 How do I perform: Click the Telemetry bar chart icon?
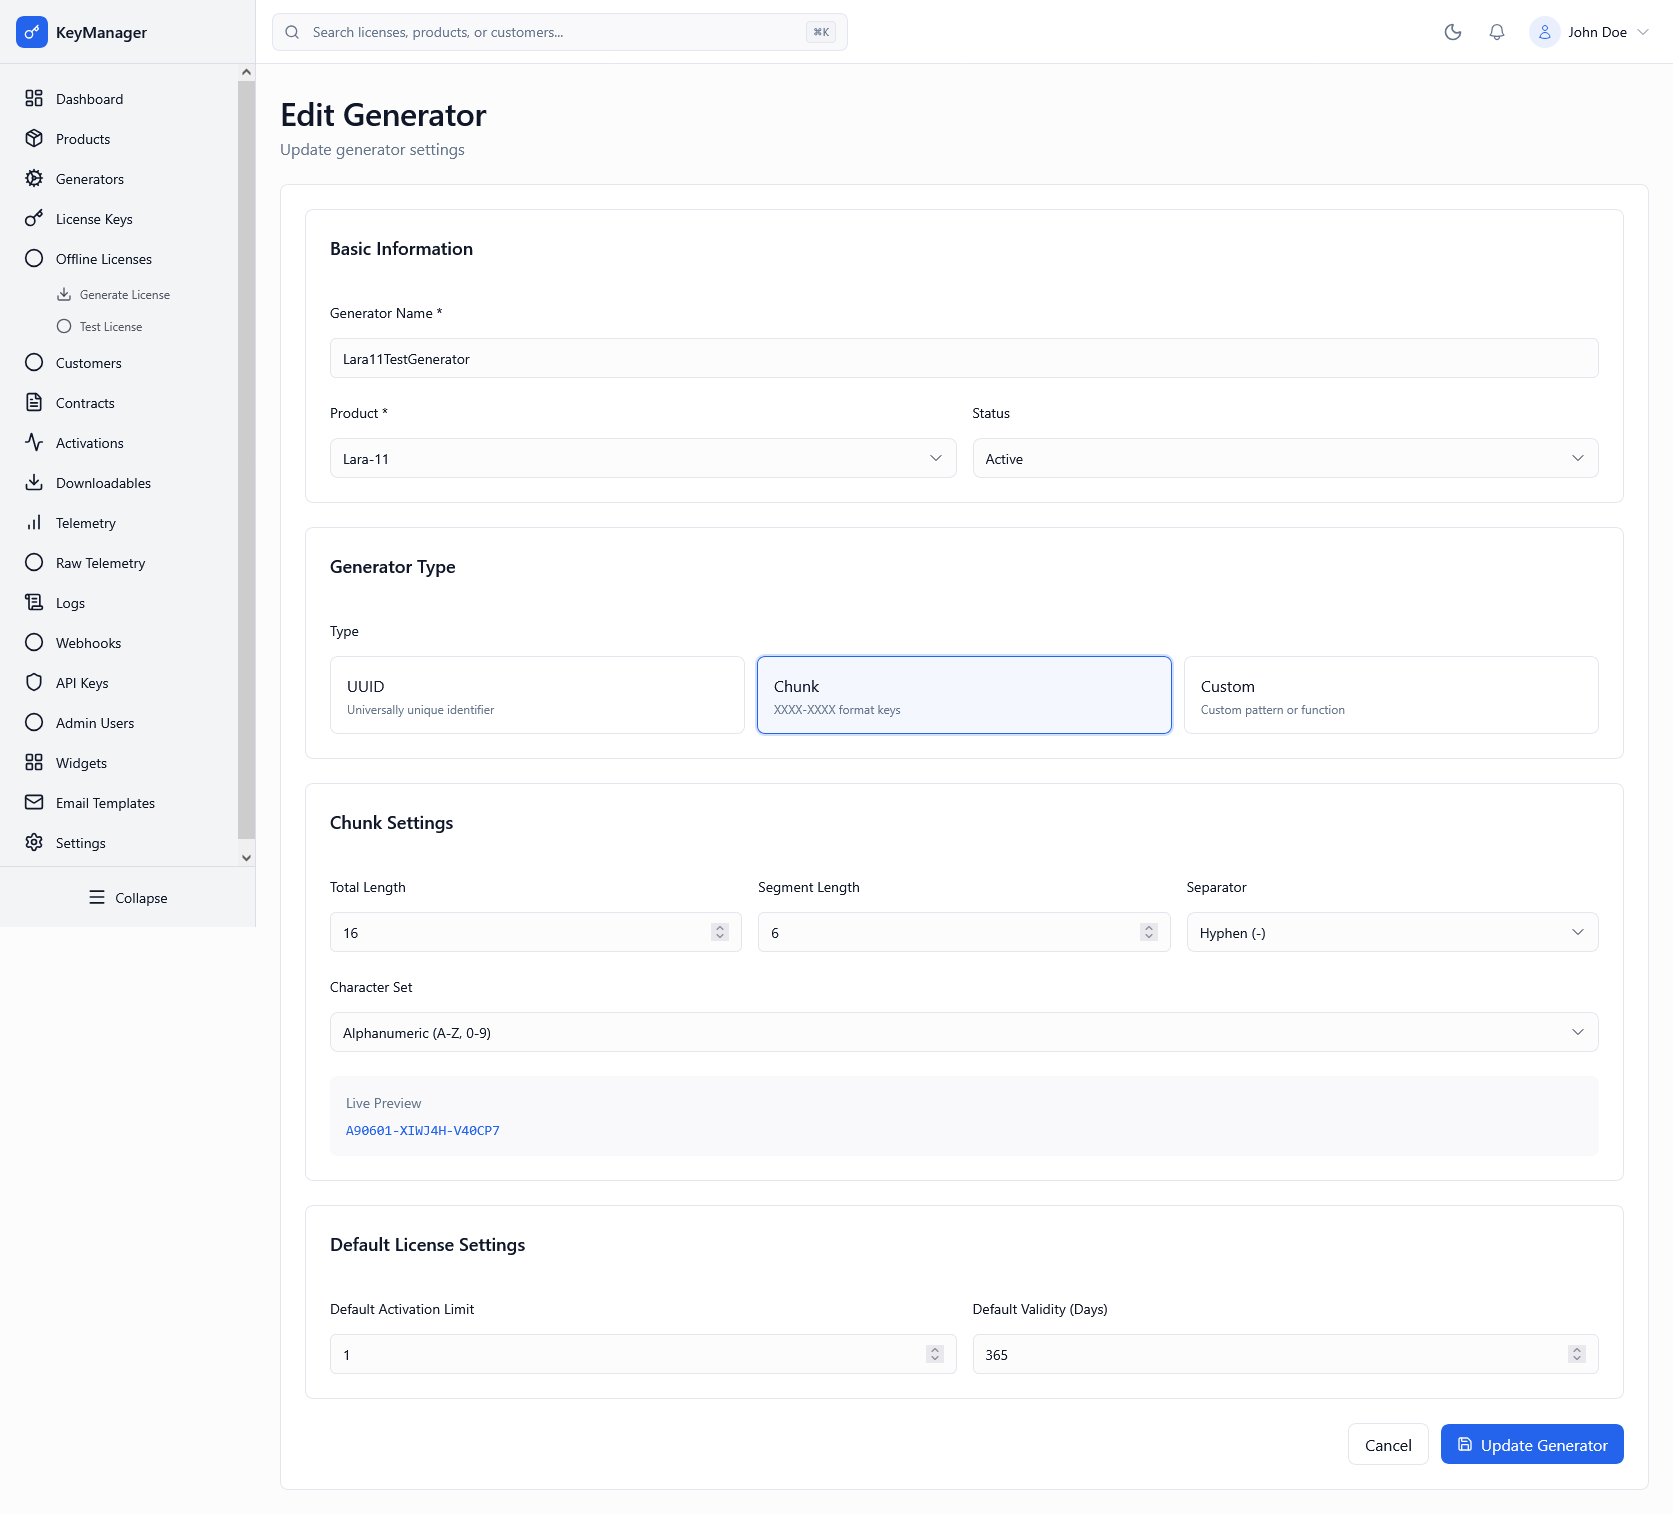(34, 523)
